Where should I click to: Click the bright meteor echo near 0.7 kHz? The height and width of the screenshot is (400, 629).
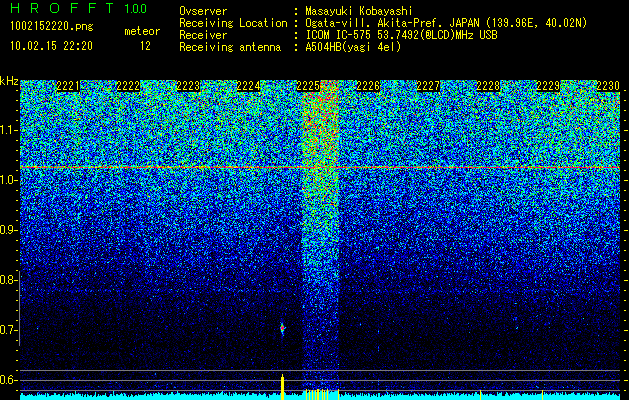(282, 328)
